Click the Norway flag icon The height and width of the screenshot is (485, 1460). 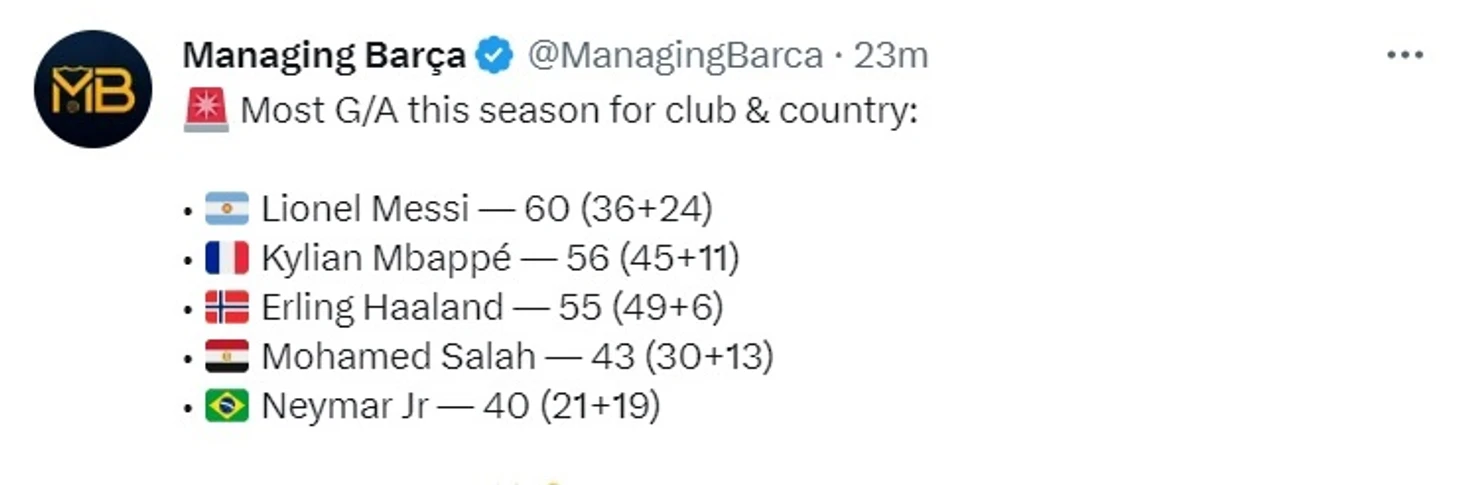227,307
